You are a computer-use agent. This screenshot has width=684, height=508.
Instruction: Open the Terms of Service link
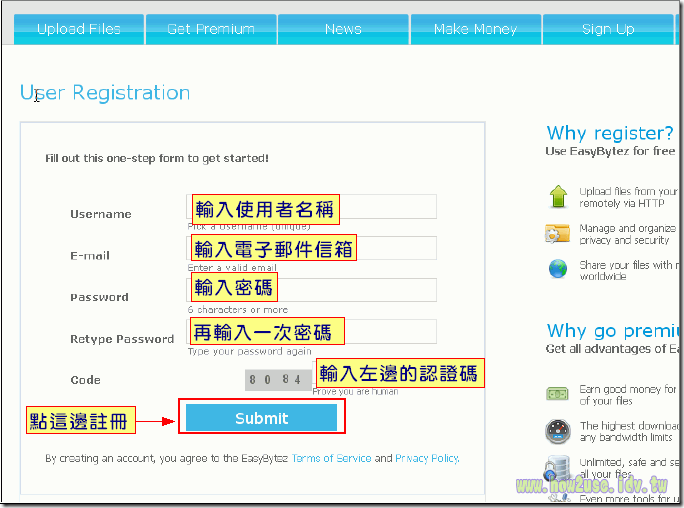[x=332, y=458]
